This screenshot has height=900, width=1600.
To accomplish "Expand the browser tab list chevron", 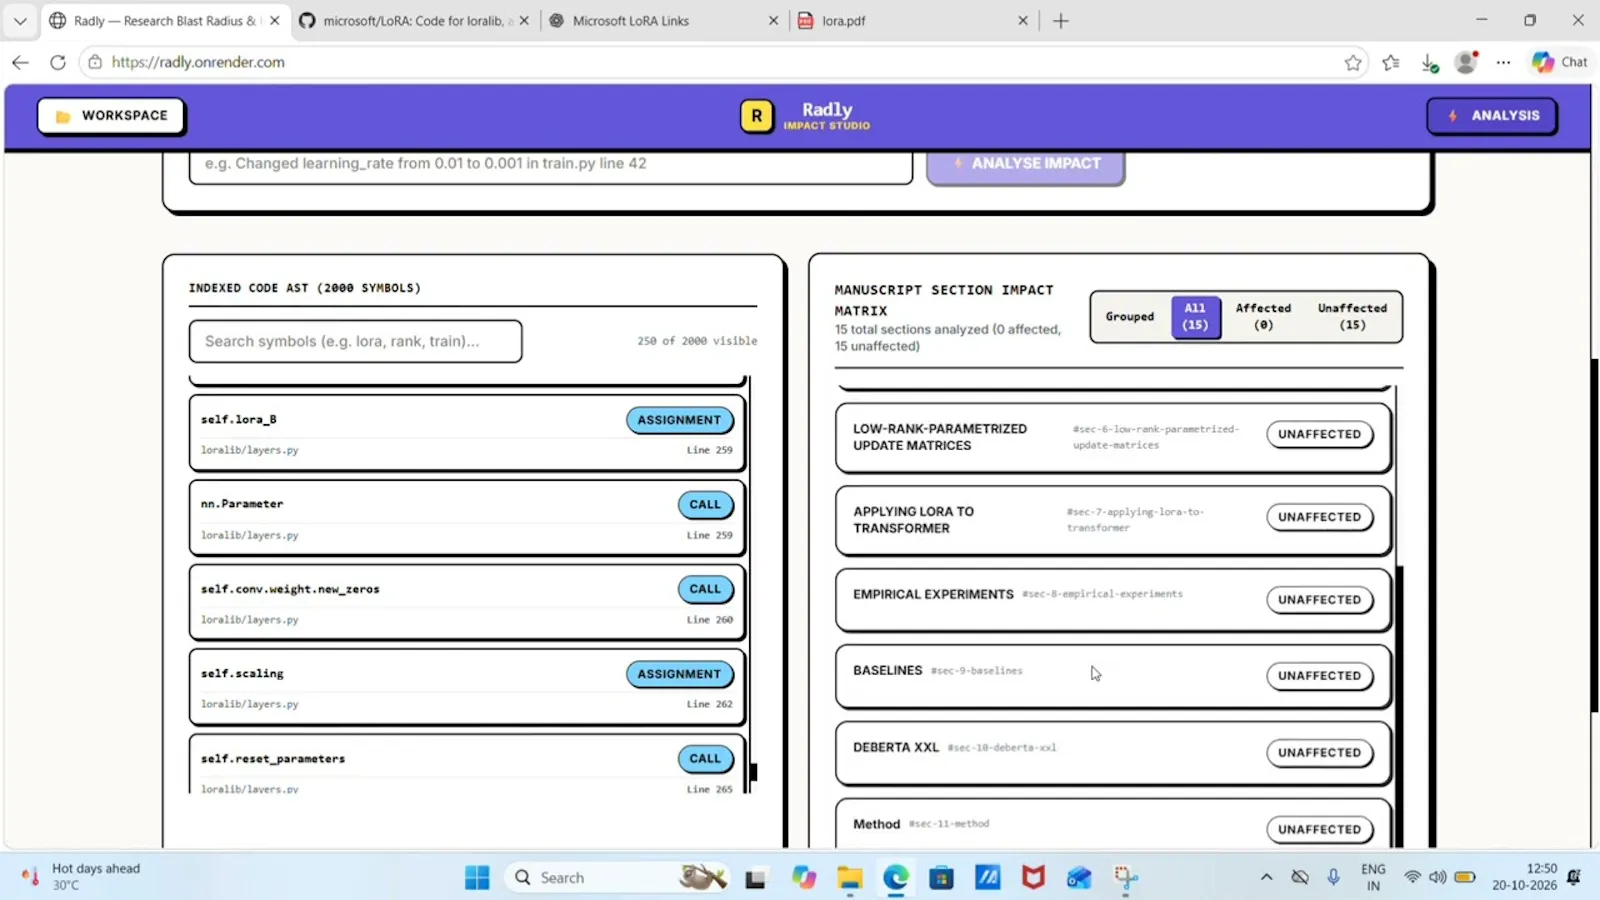I will [20, 21].
